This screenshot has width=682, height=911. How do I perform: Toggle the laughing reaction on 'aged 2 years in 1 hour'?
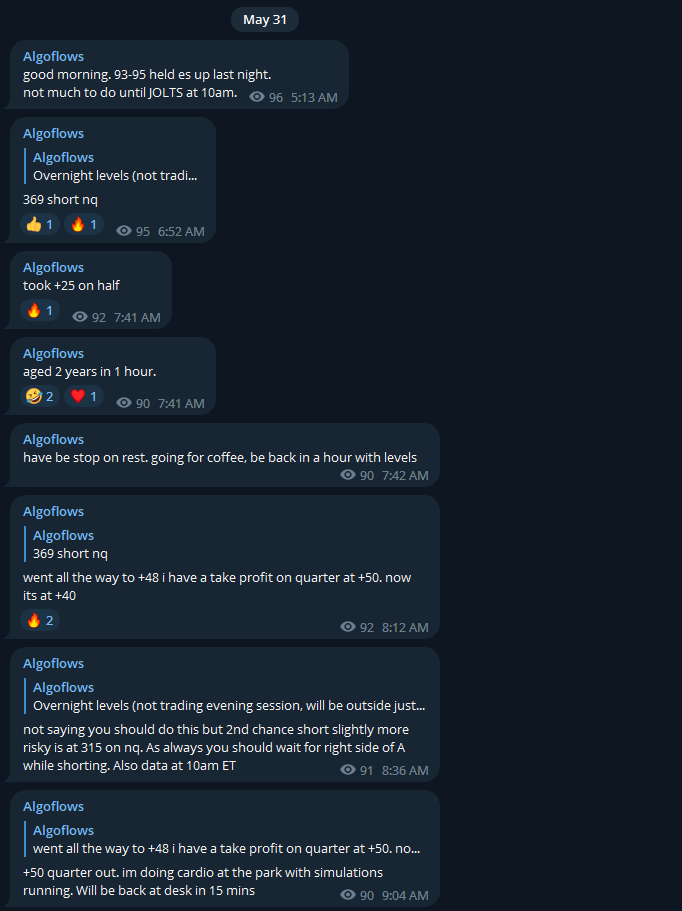(40, 396)
